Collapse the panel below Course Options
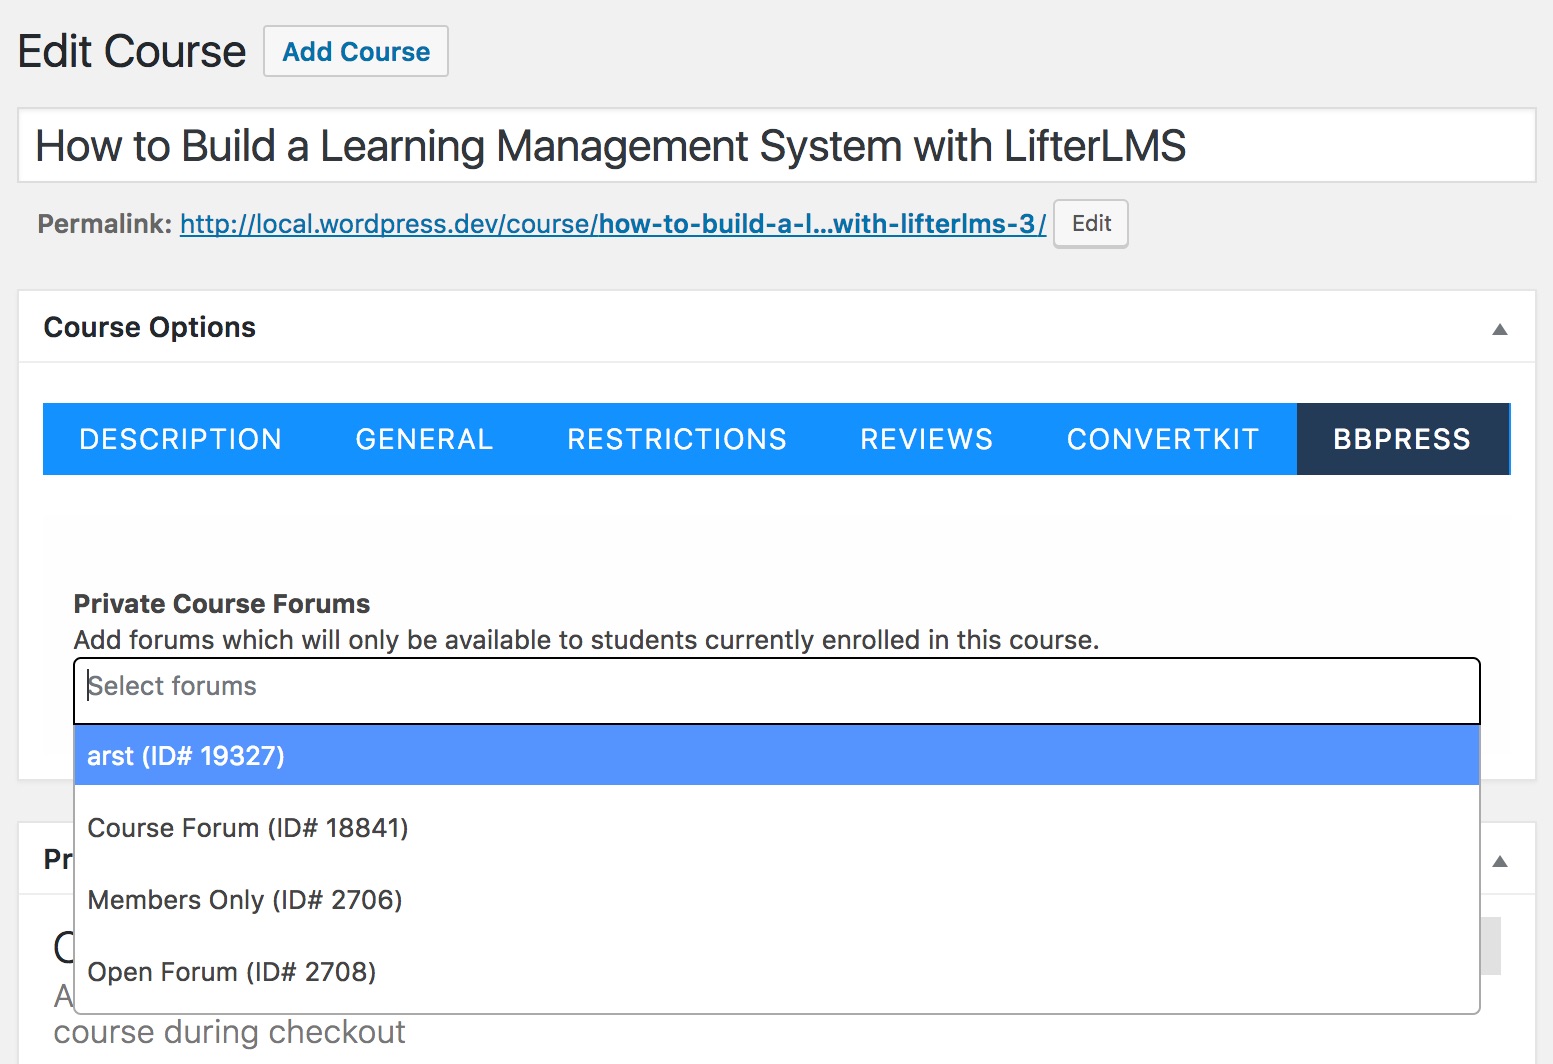Viewport: 1553px width, 1064px height. 1499,861
